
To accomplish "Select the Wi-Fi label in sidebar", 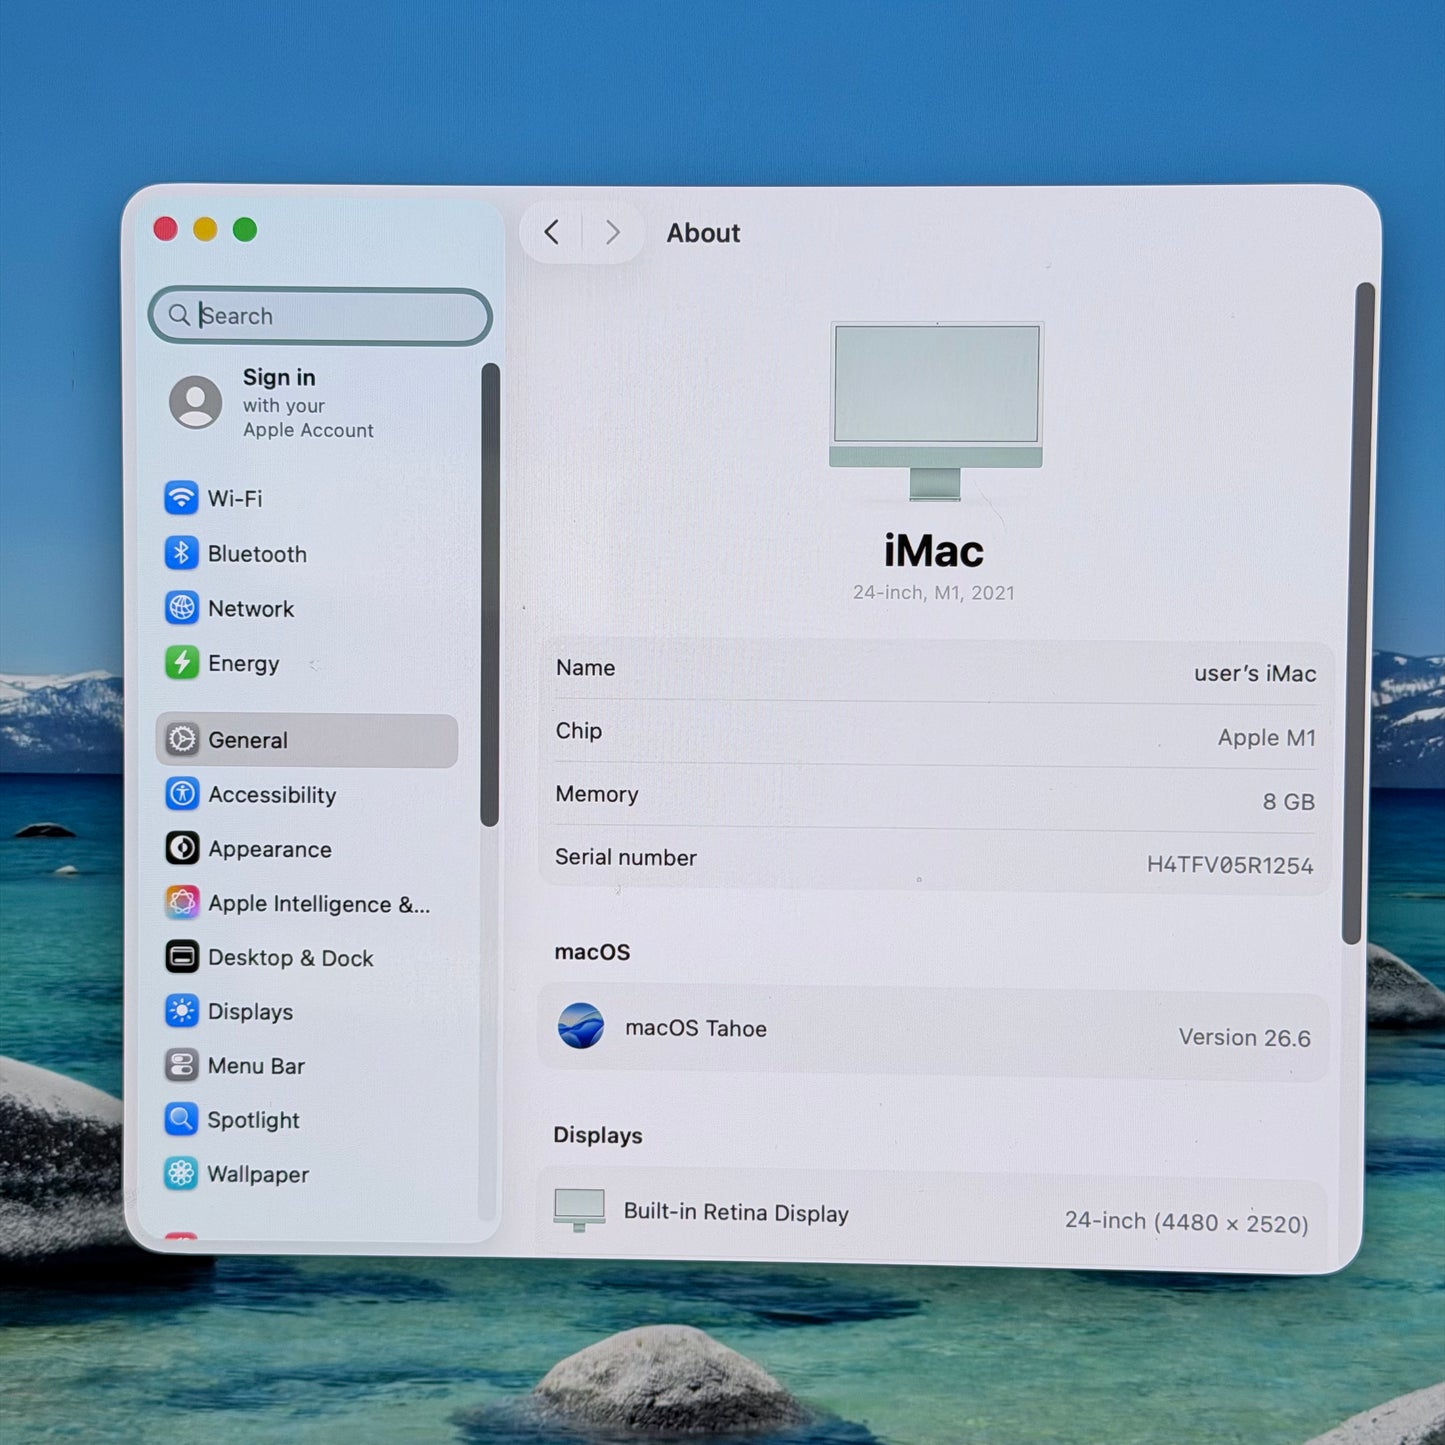I will coord(235,498).
